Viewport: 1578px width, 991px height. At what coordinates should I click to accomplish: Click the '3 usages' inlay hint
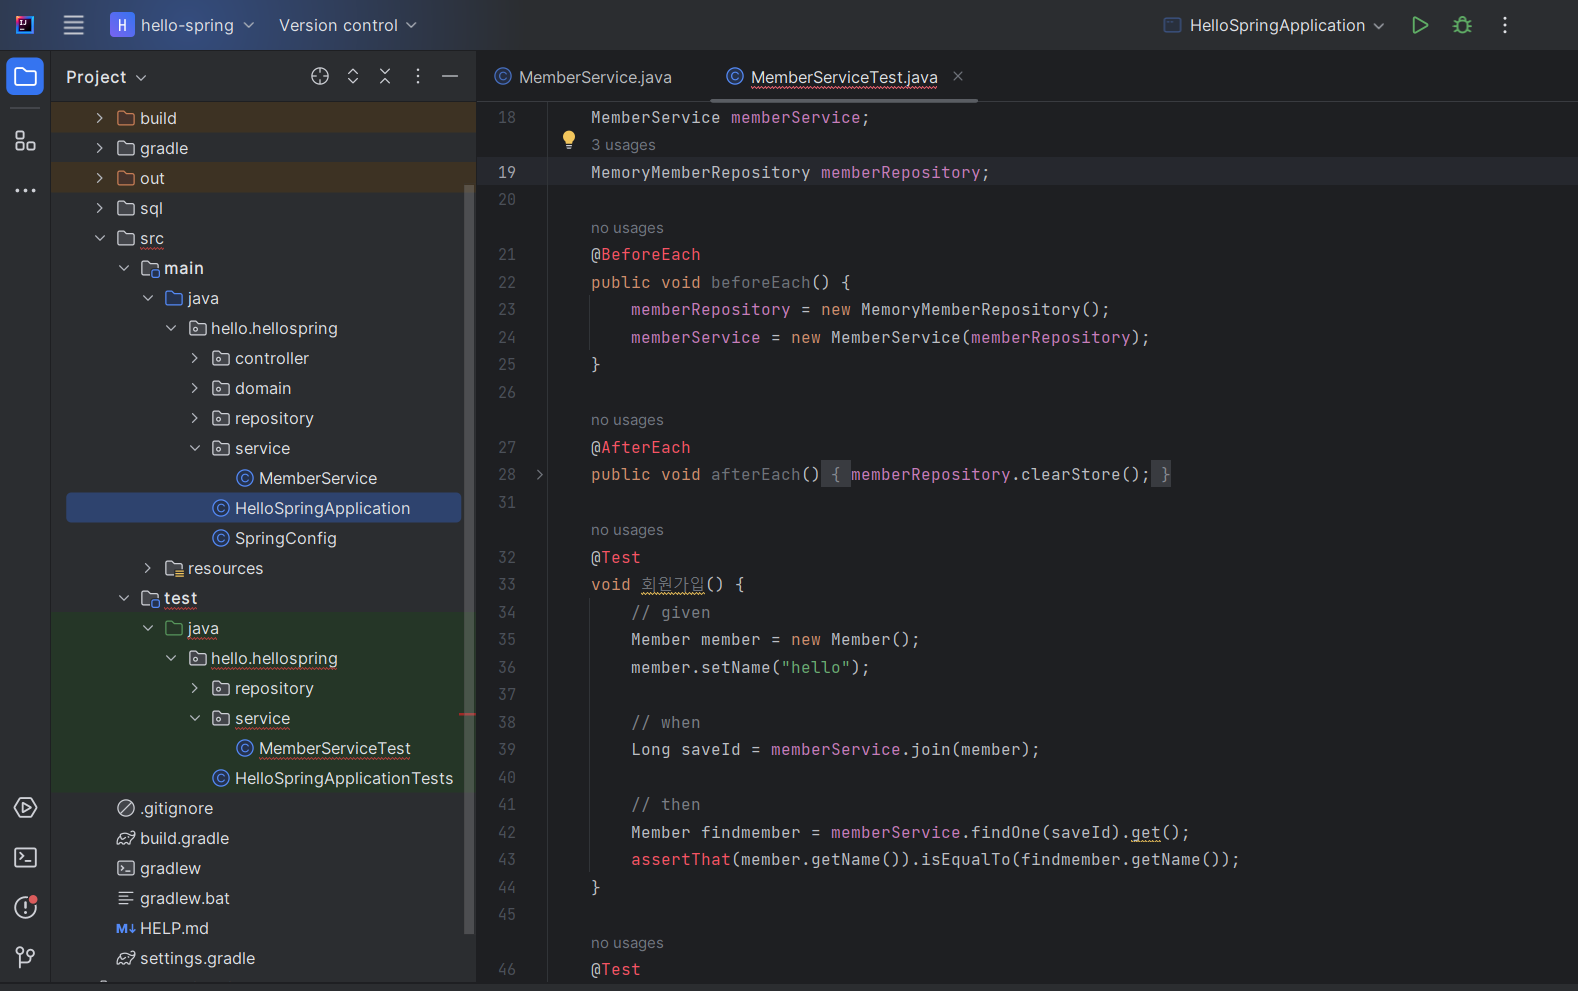(623, 145)
